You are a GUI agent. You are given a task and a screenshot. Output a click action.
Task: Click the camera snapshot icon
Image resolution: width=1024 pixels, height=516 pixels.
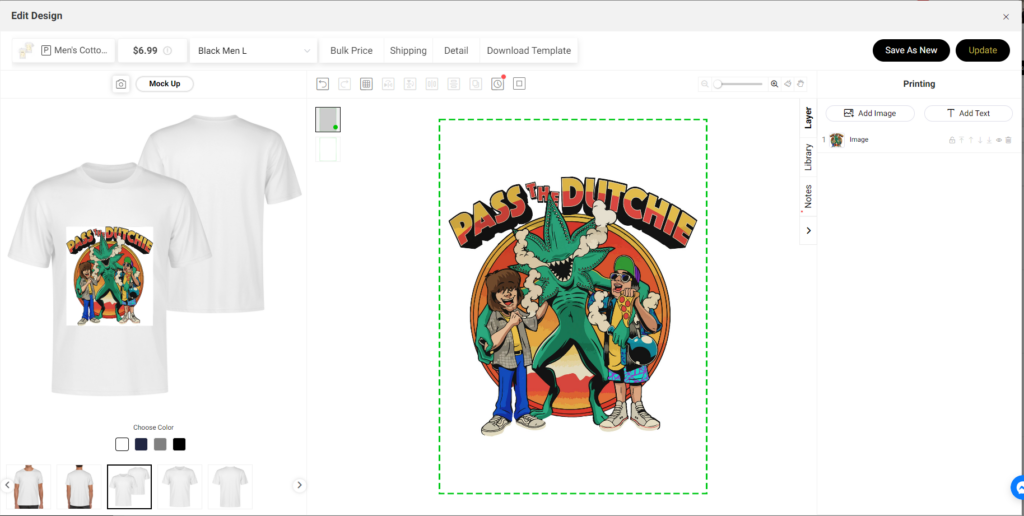121,84
